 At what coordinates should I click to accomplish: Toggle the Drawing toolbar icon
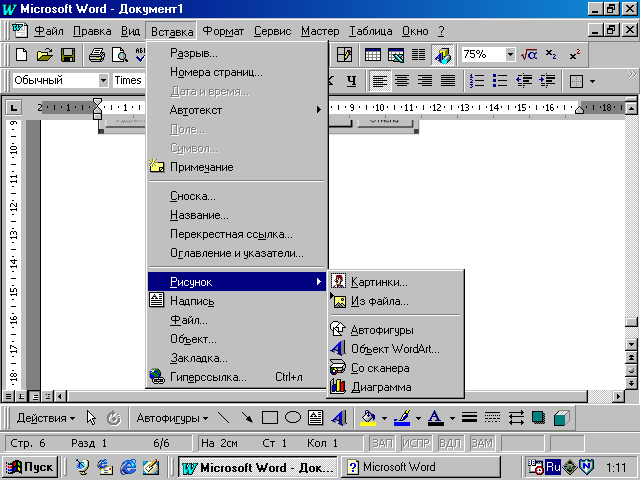point(442,55)
